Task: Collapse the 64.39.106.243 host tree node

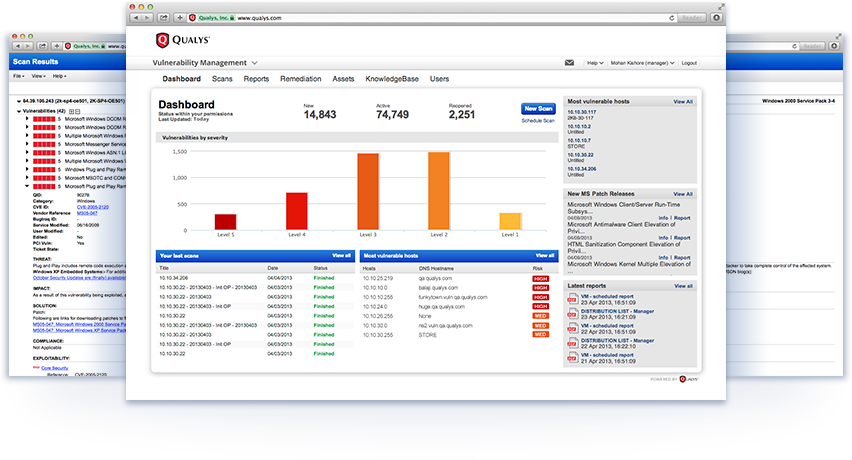Action: [x=19, y=101]
